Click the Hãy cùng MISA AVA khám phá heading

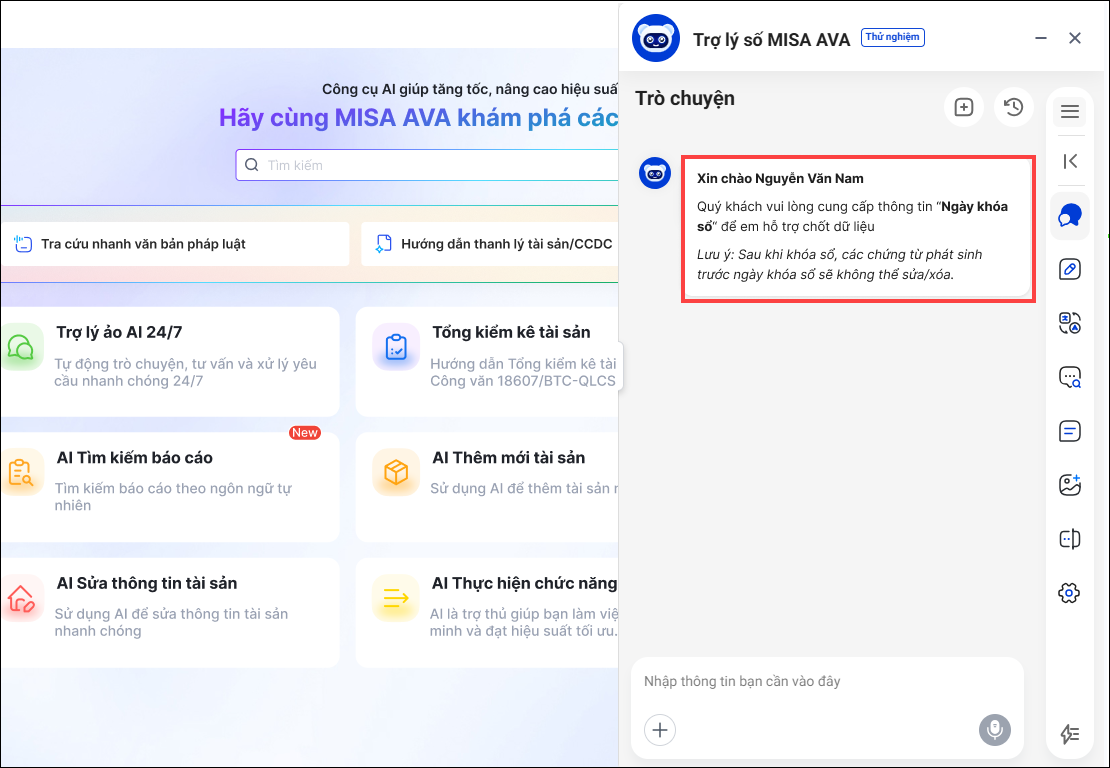(x=418, y=118)
